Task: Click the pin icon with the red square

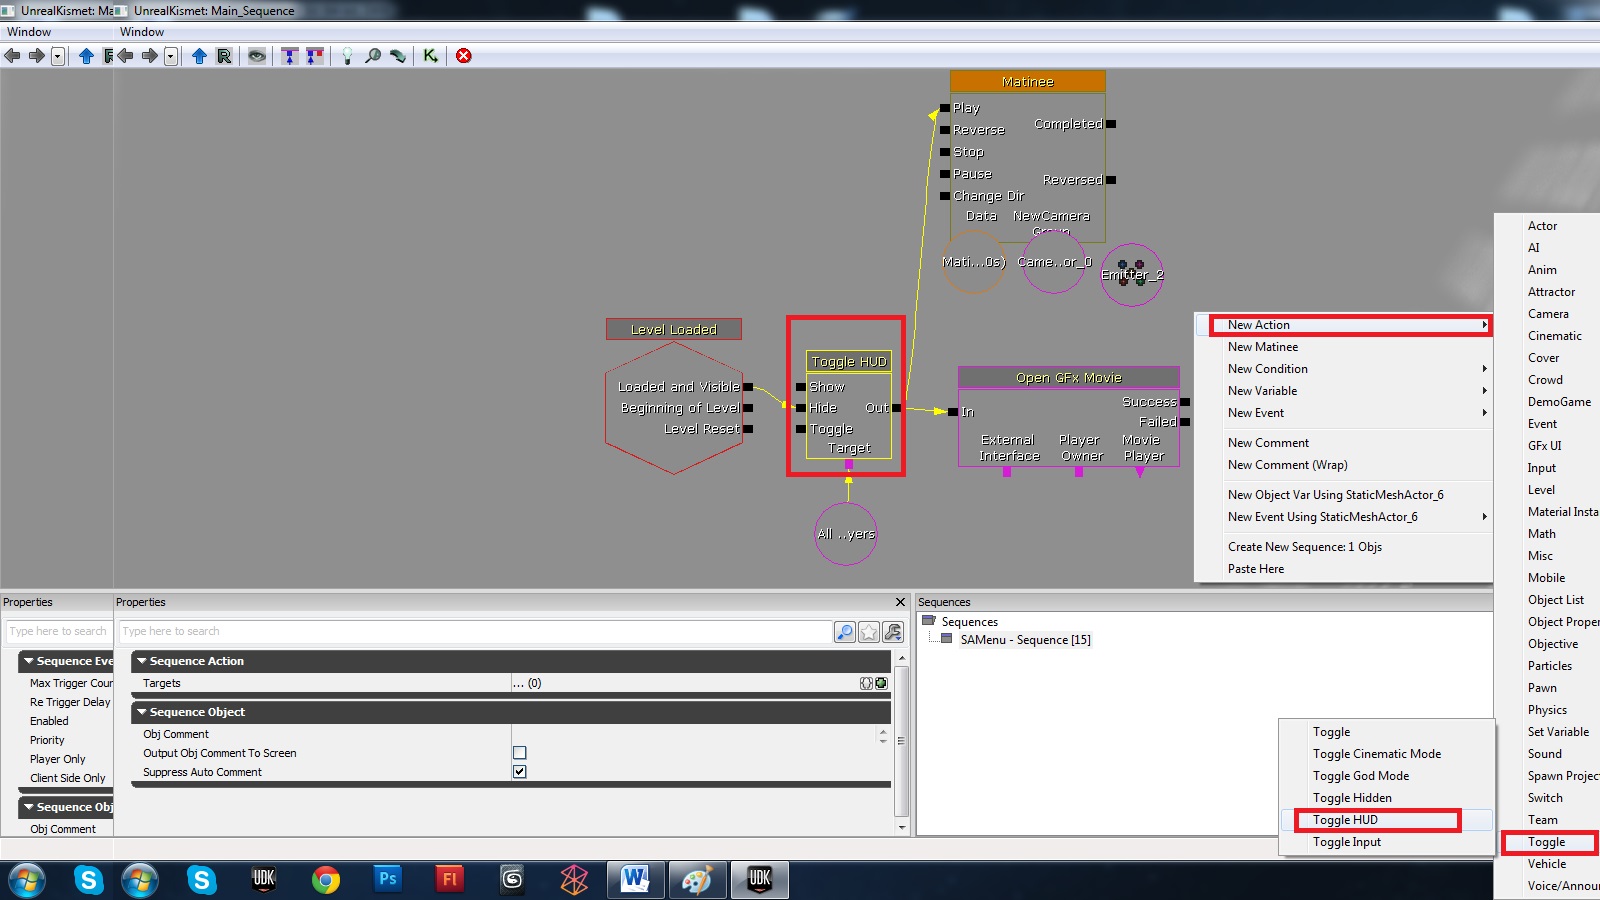Action: 315,56
